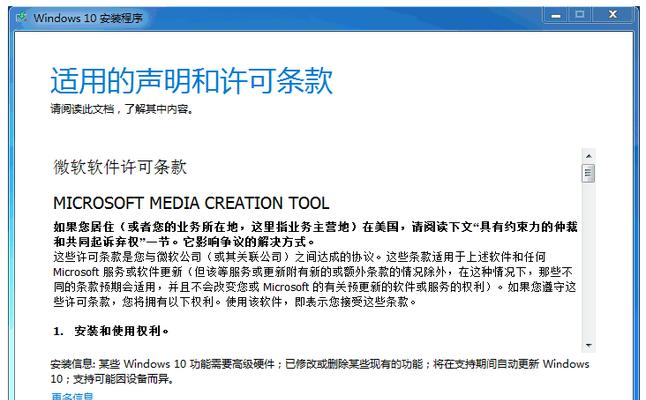Click the license terms scrollbar thumb
This screenshot has height=400, width=646.
588,173
